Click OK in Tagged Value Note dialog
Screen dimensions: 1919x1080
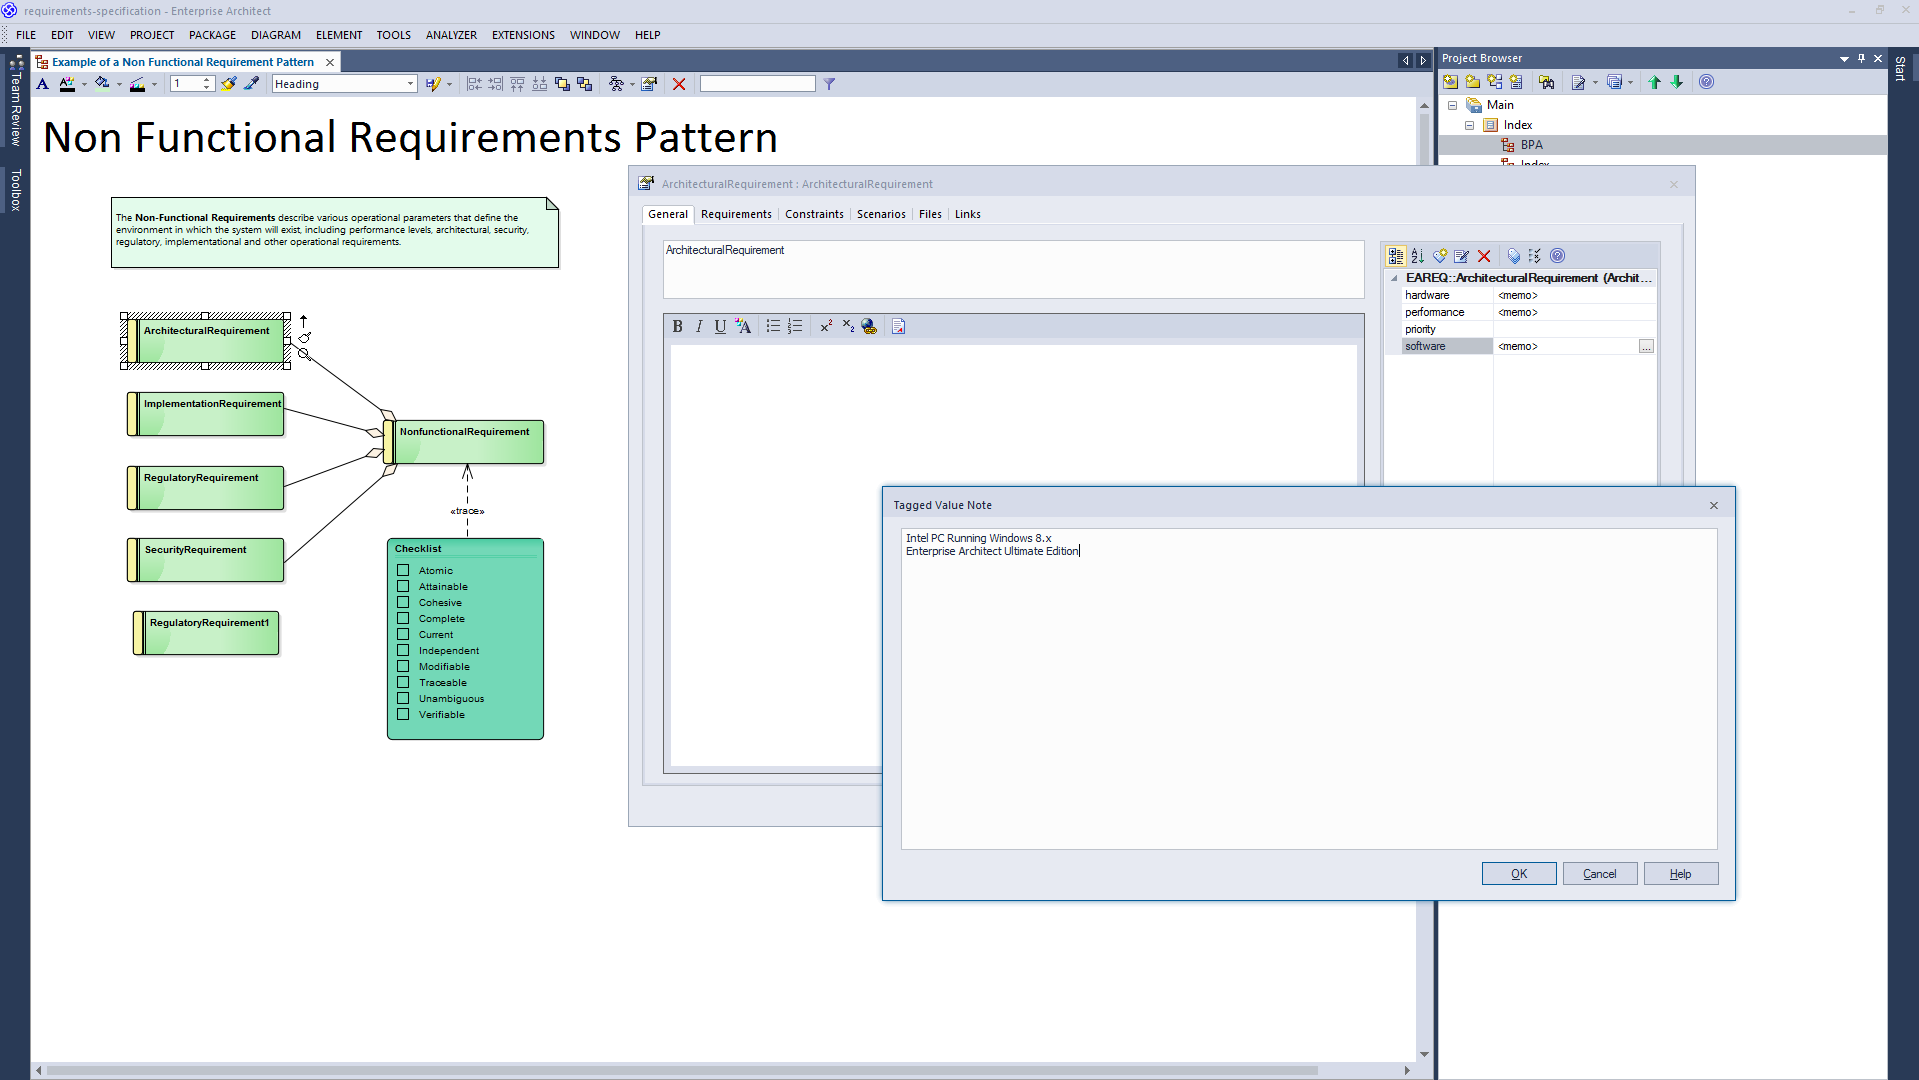tap(1519, 874)
